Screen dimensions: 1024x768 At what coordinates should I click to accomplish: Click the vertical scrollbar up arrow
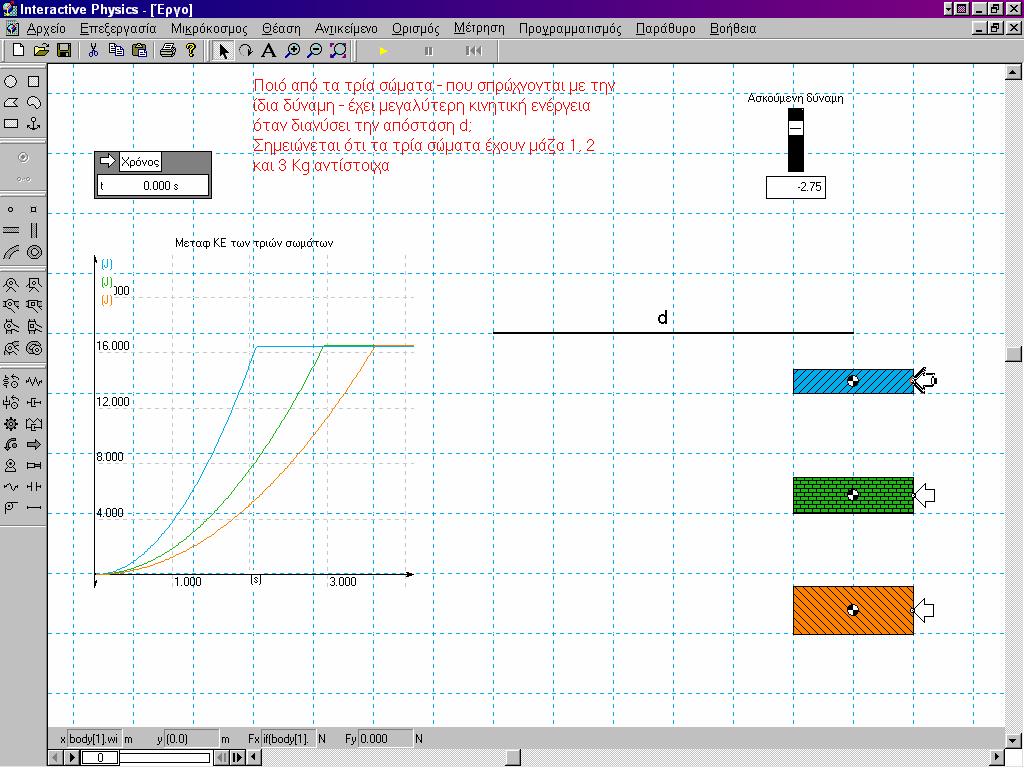[1014, 72]
